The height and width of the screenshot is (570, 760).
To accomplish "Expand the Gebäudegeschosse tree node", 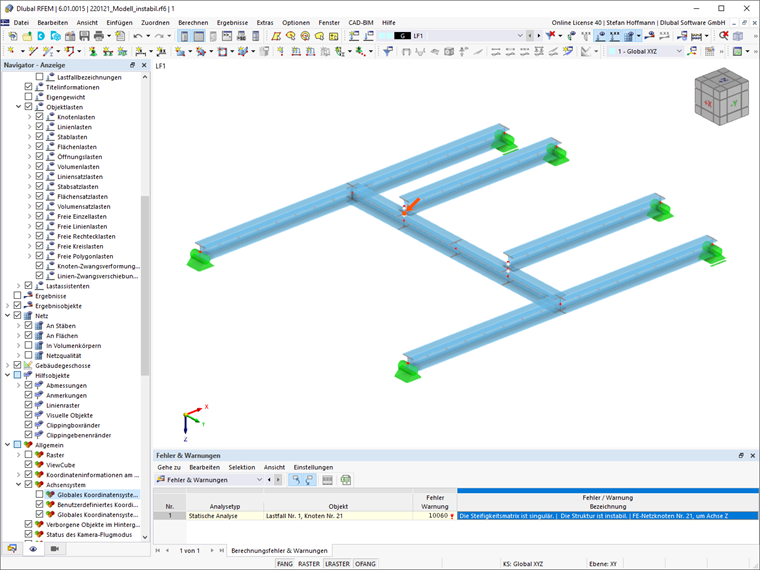I will coord(7,365).
